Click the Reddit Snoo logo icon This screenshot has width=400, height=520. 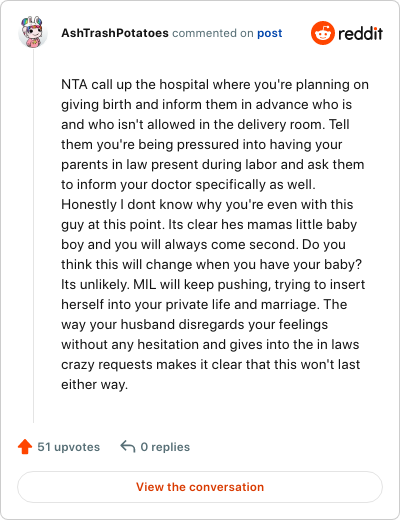[x=322, y=33]
